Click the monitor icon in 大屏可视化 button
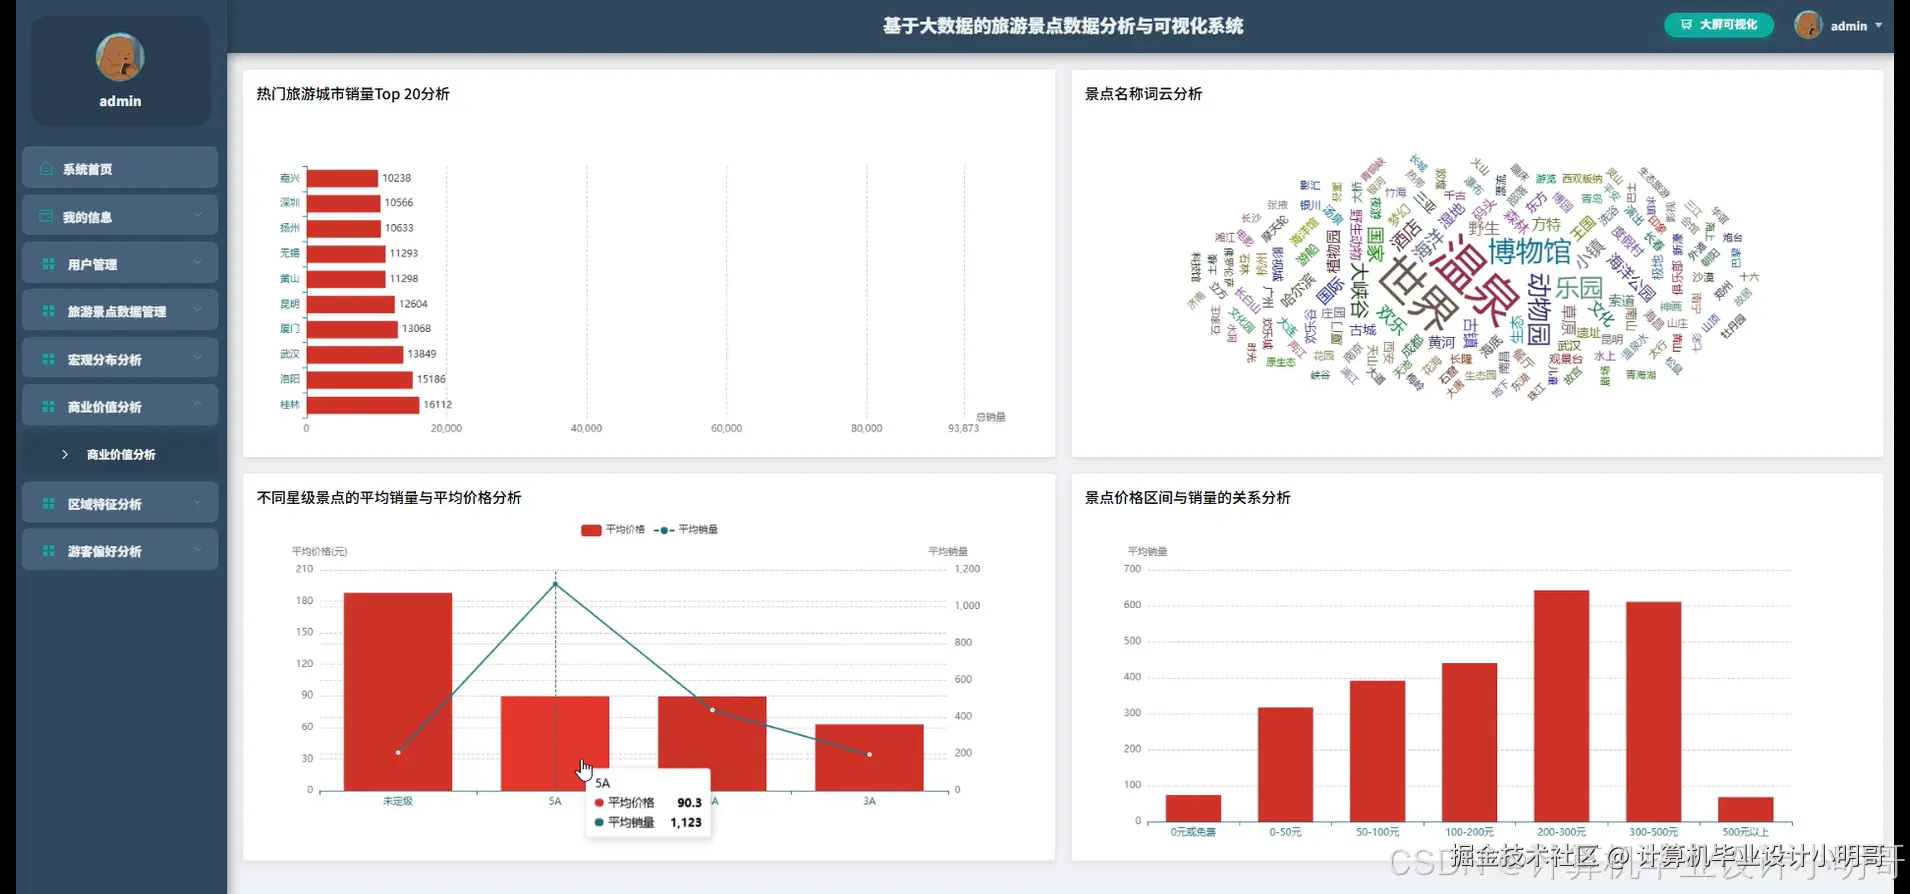Image resolution: width=1910 pixels, height=894 pixels. tap(1686, 25)
